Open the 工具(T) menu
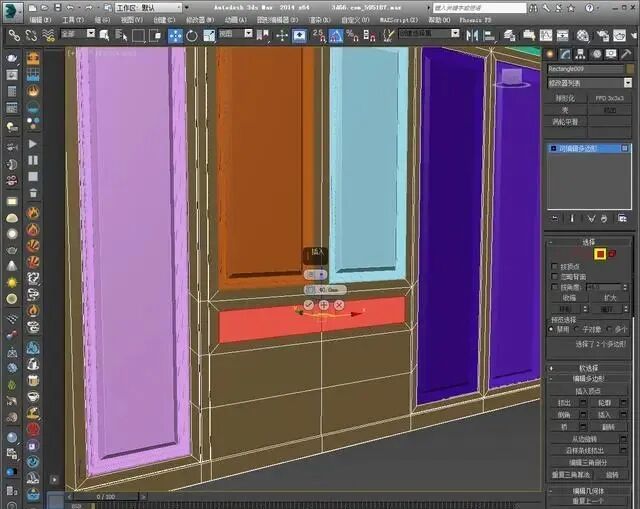 (73, 20)
